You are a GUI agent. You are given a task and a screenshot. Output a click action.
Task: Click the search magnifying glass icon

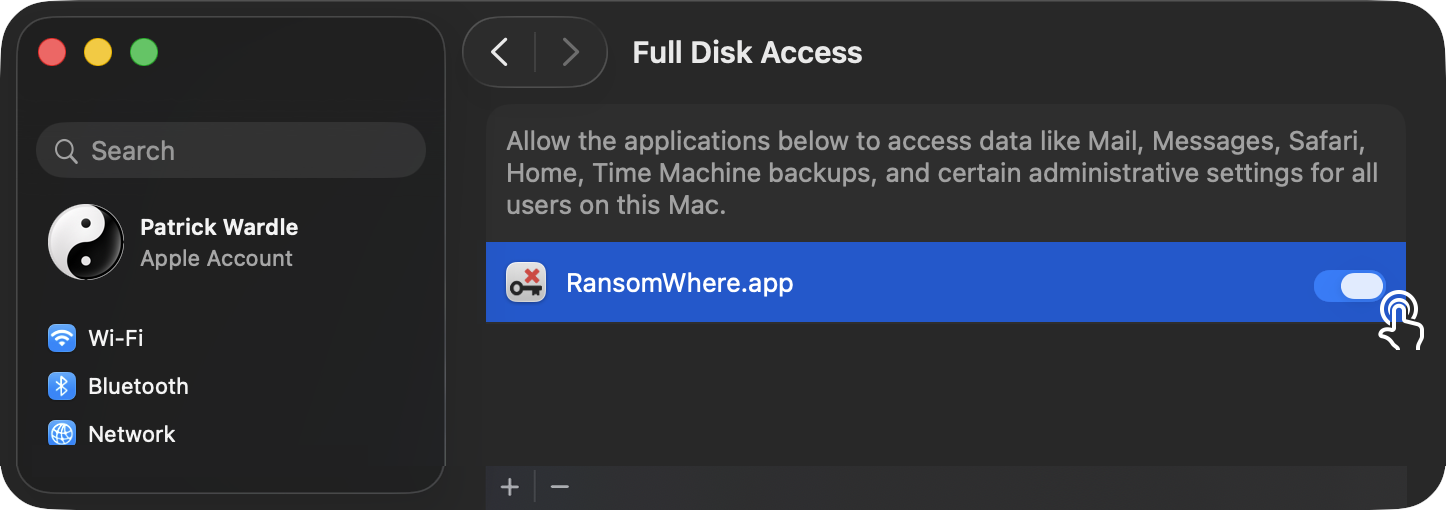coord(67,151)
